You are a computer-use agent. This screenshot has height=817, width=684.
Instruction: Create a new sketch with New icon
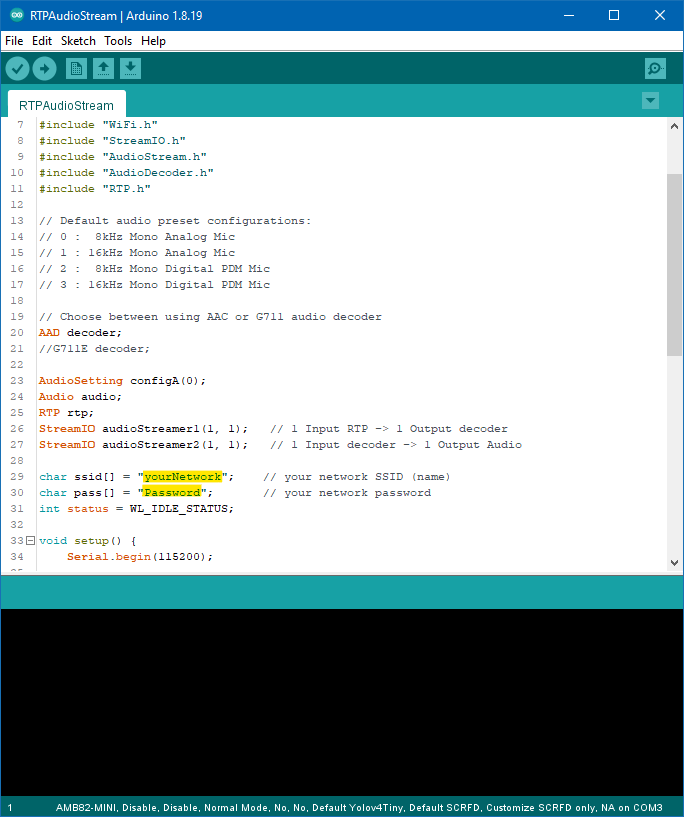pyautogui.click(x=76, y=68)
